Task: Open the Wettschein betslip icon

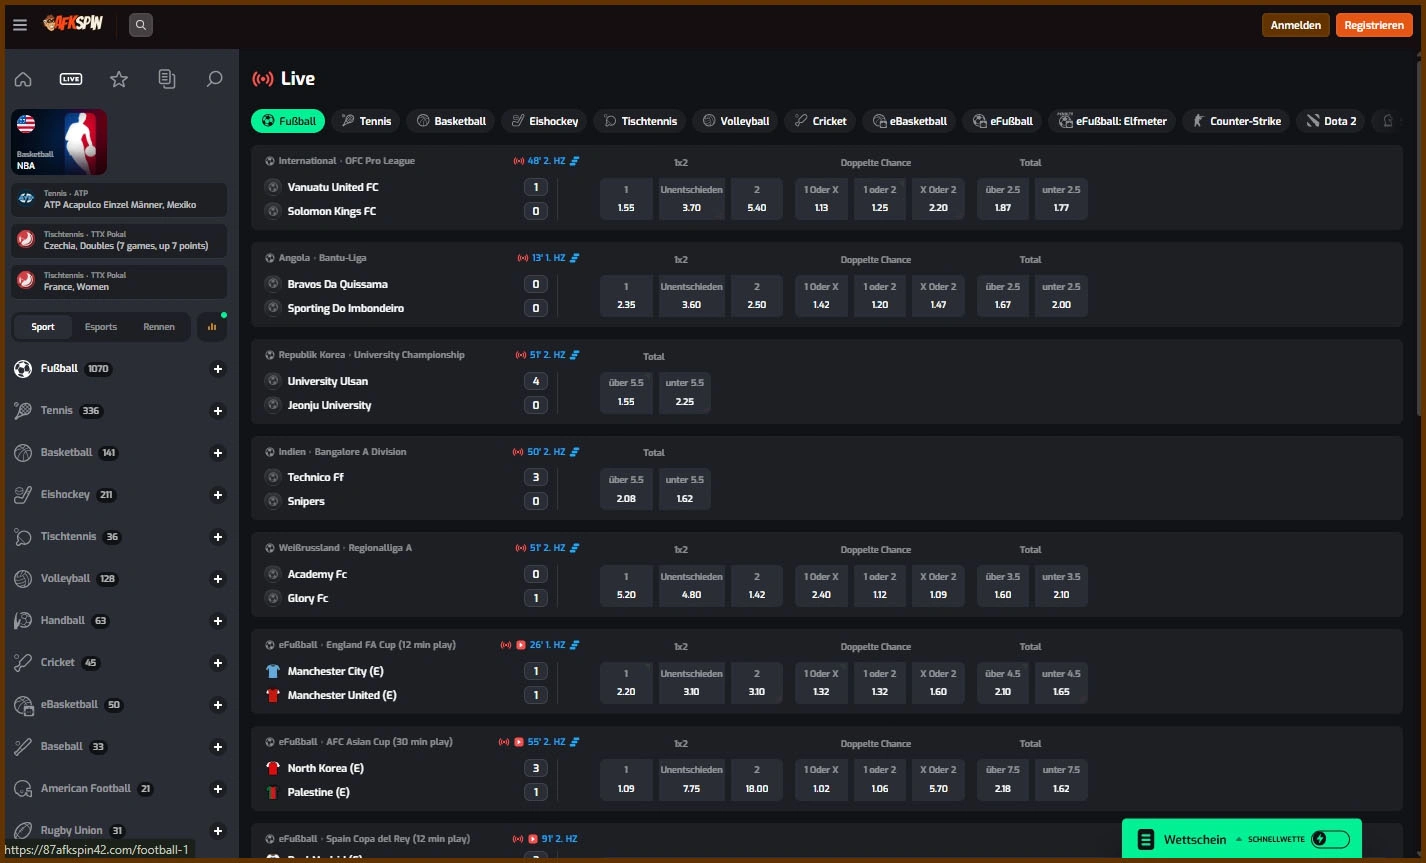Action: click(x=1146, y=839)
